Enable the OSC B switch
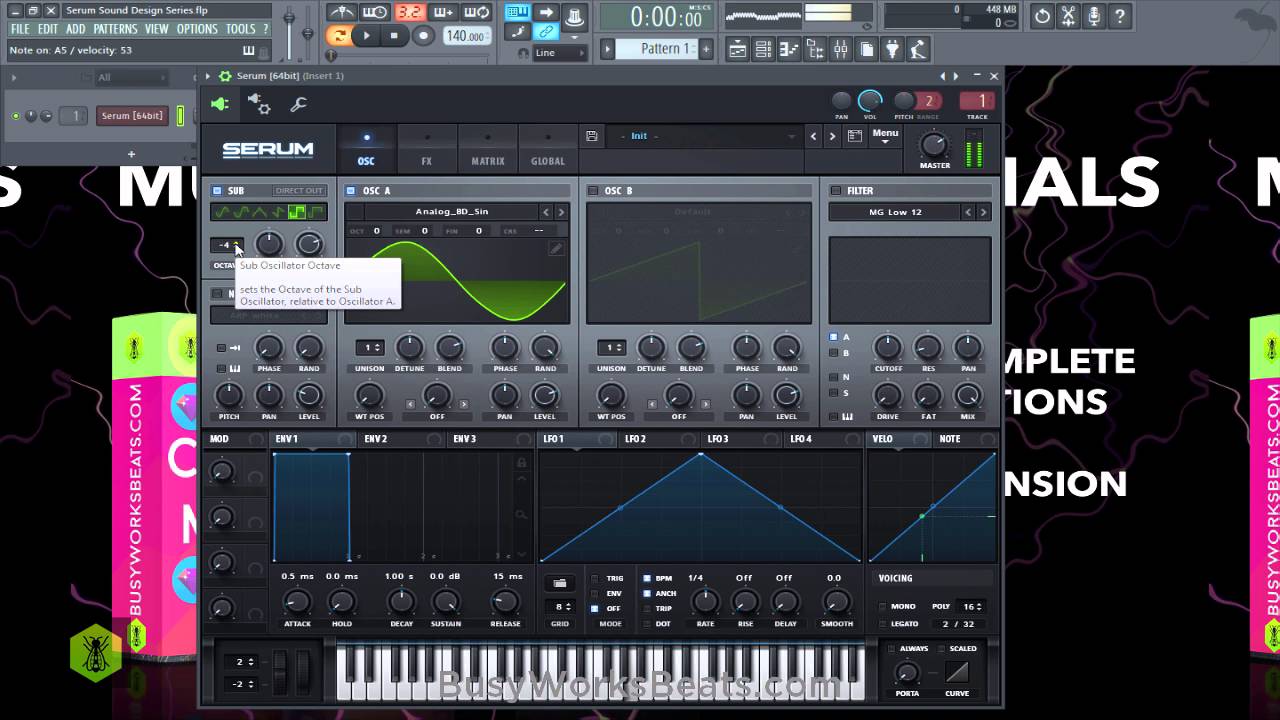The width and height of the screenshot is (1280, 720). pyautogui.click(x=593, y=190)
